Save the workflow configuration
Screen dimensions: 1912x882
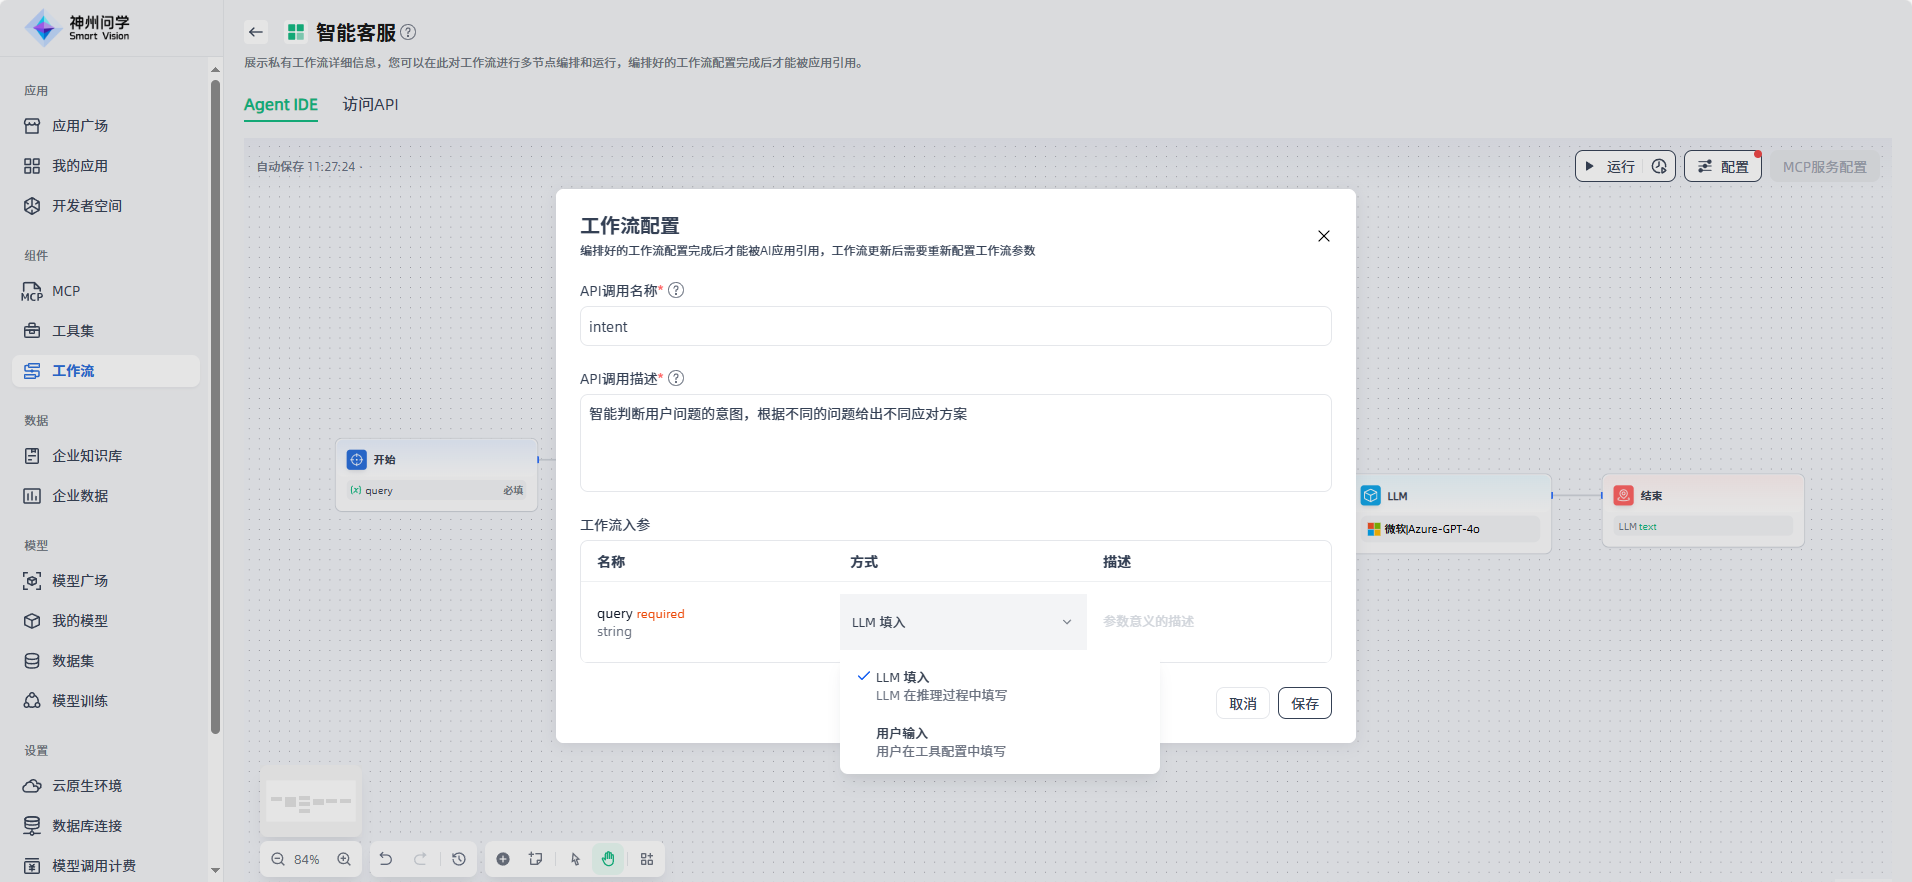[x=1304, y=703]
